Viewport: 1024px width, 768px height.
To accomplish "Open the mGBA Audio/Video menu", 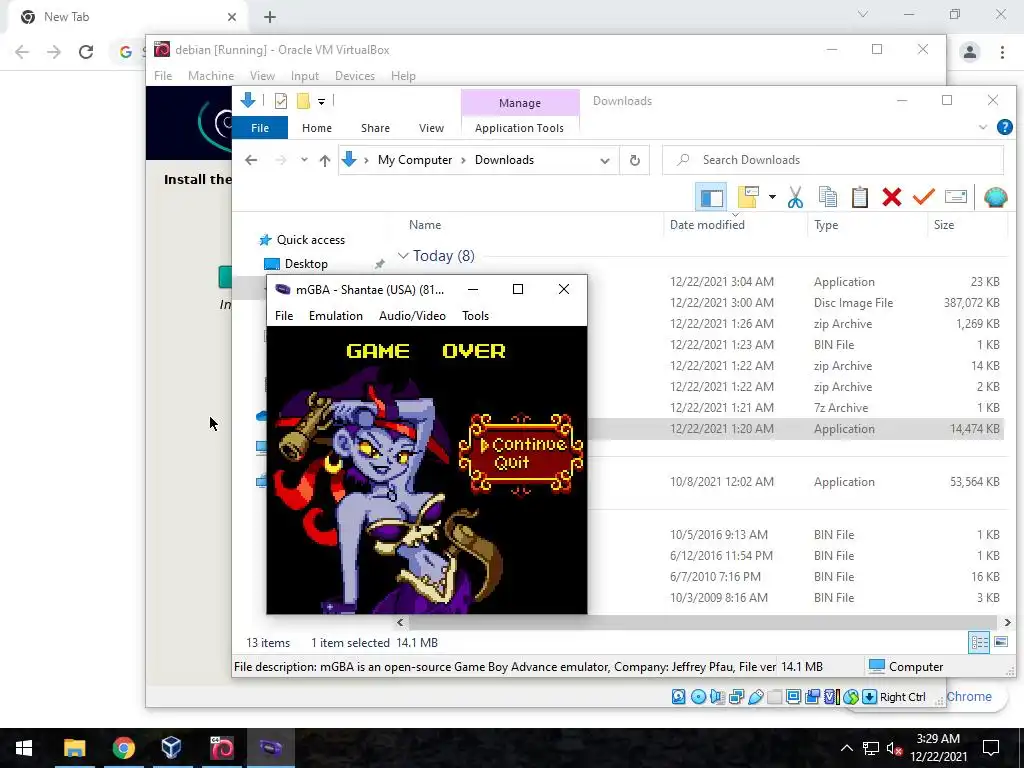I will (x=412, y=316).
